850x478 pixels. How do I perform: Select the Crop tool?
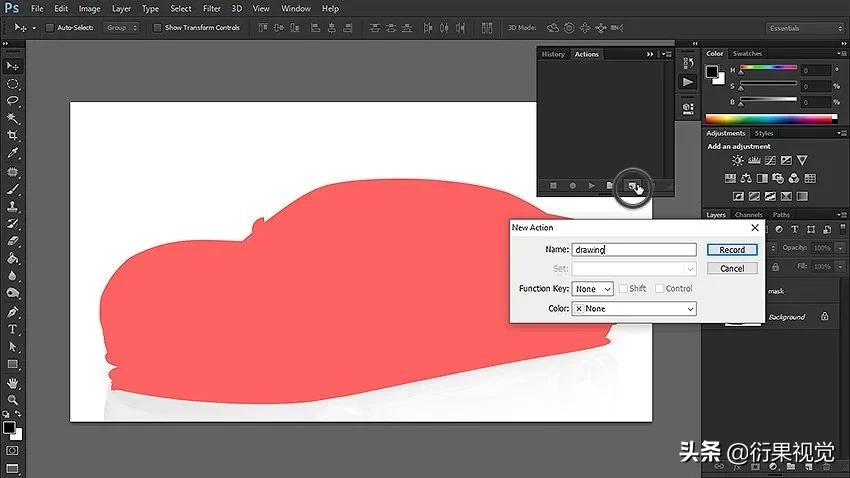click(x=13, y=136)
